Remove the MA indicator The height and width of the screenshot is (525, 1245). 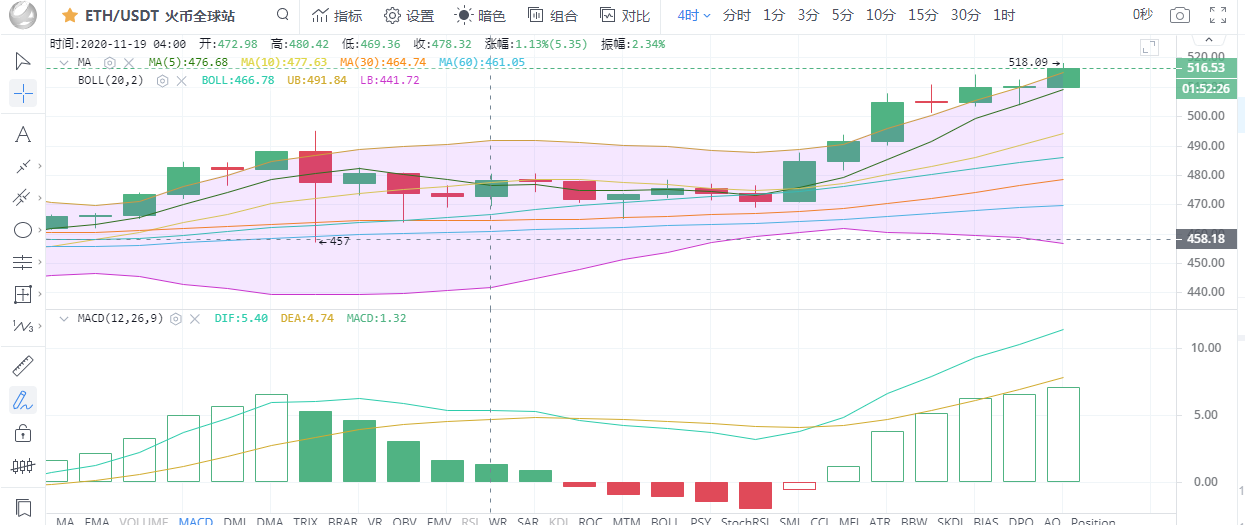pos(129,62)
